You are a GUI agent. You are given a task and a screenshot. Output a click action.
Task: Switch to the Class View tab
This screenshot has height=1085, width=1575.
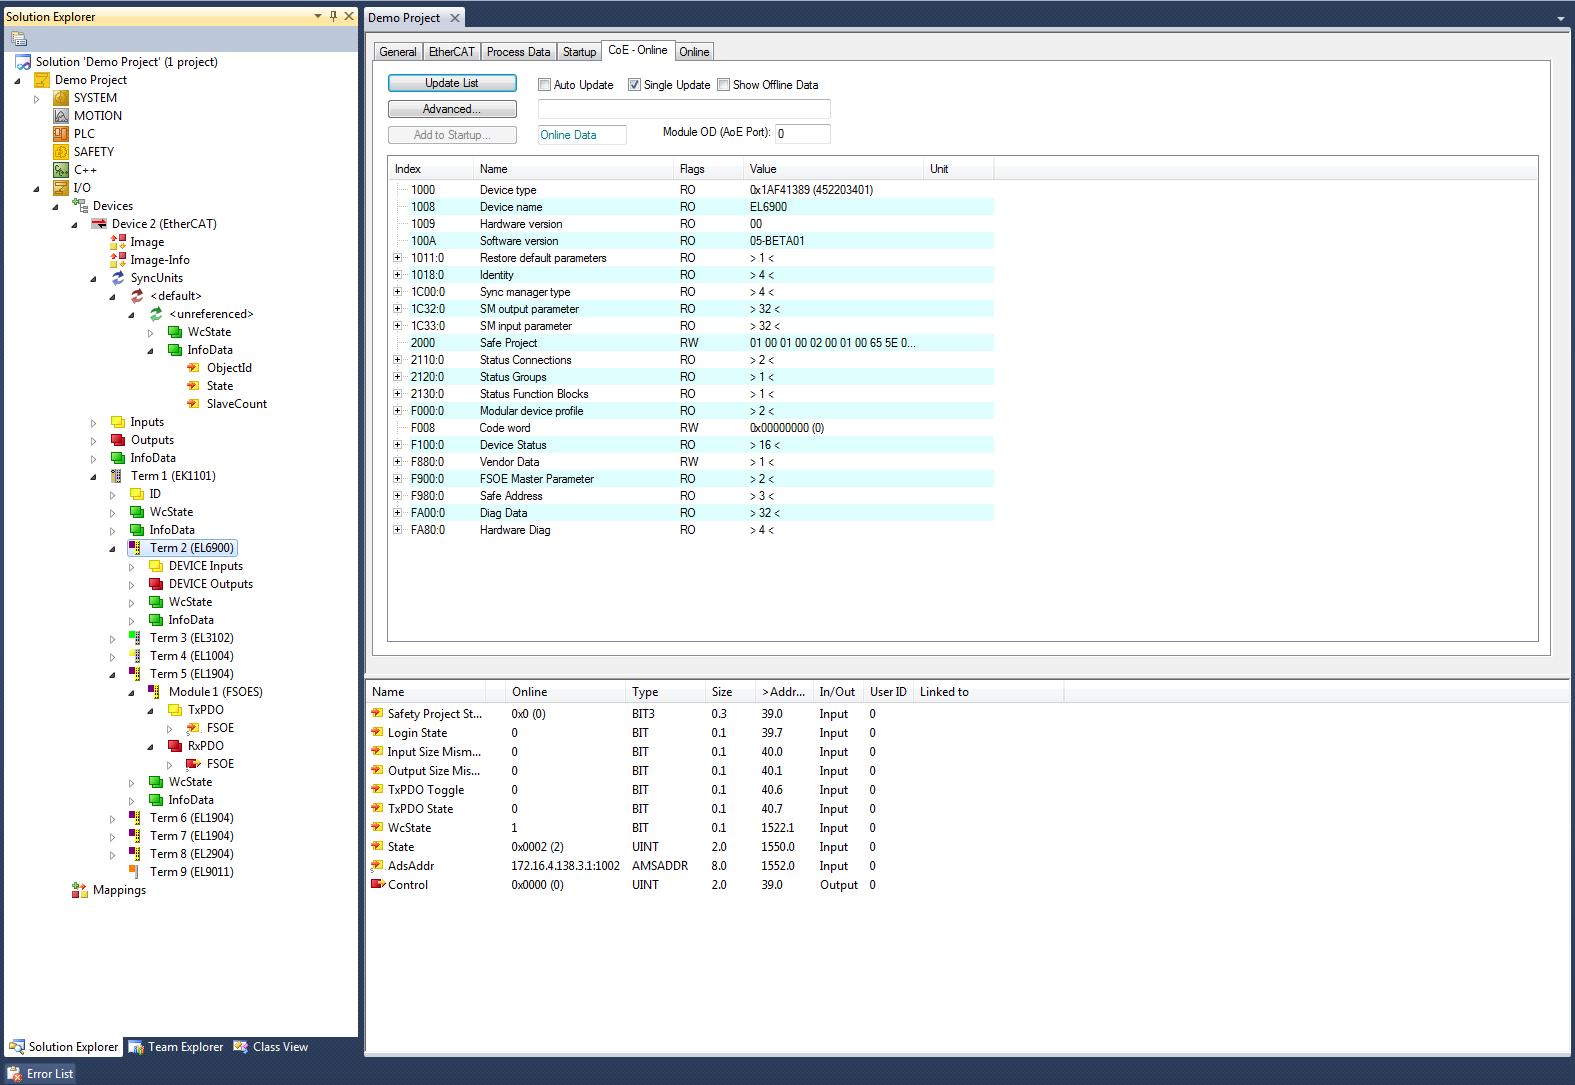271,1047
